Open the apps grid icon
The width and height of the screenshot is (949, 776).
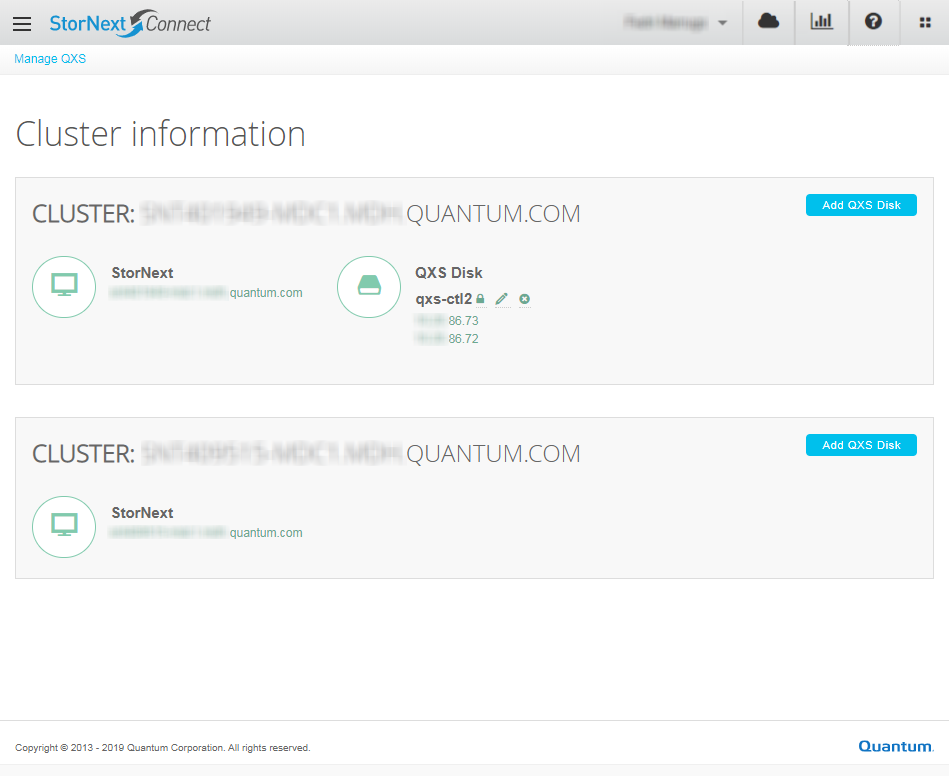[925, 22]
